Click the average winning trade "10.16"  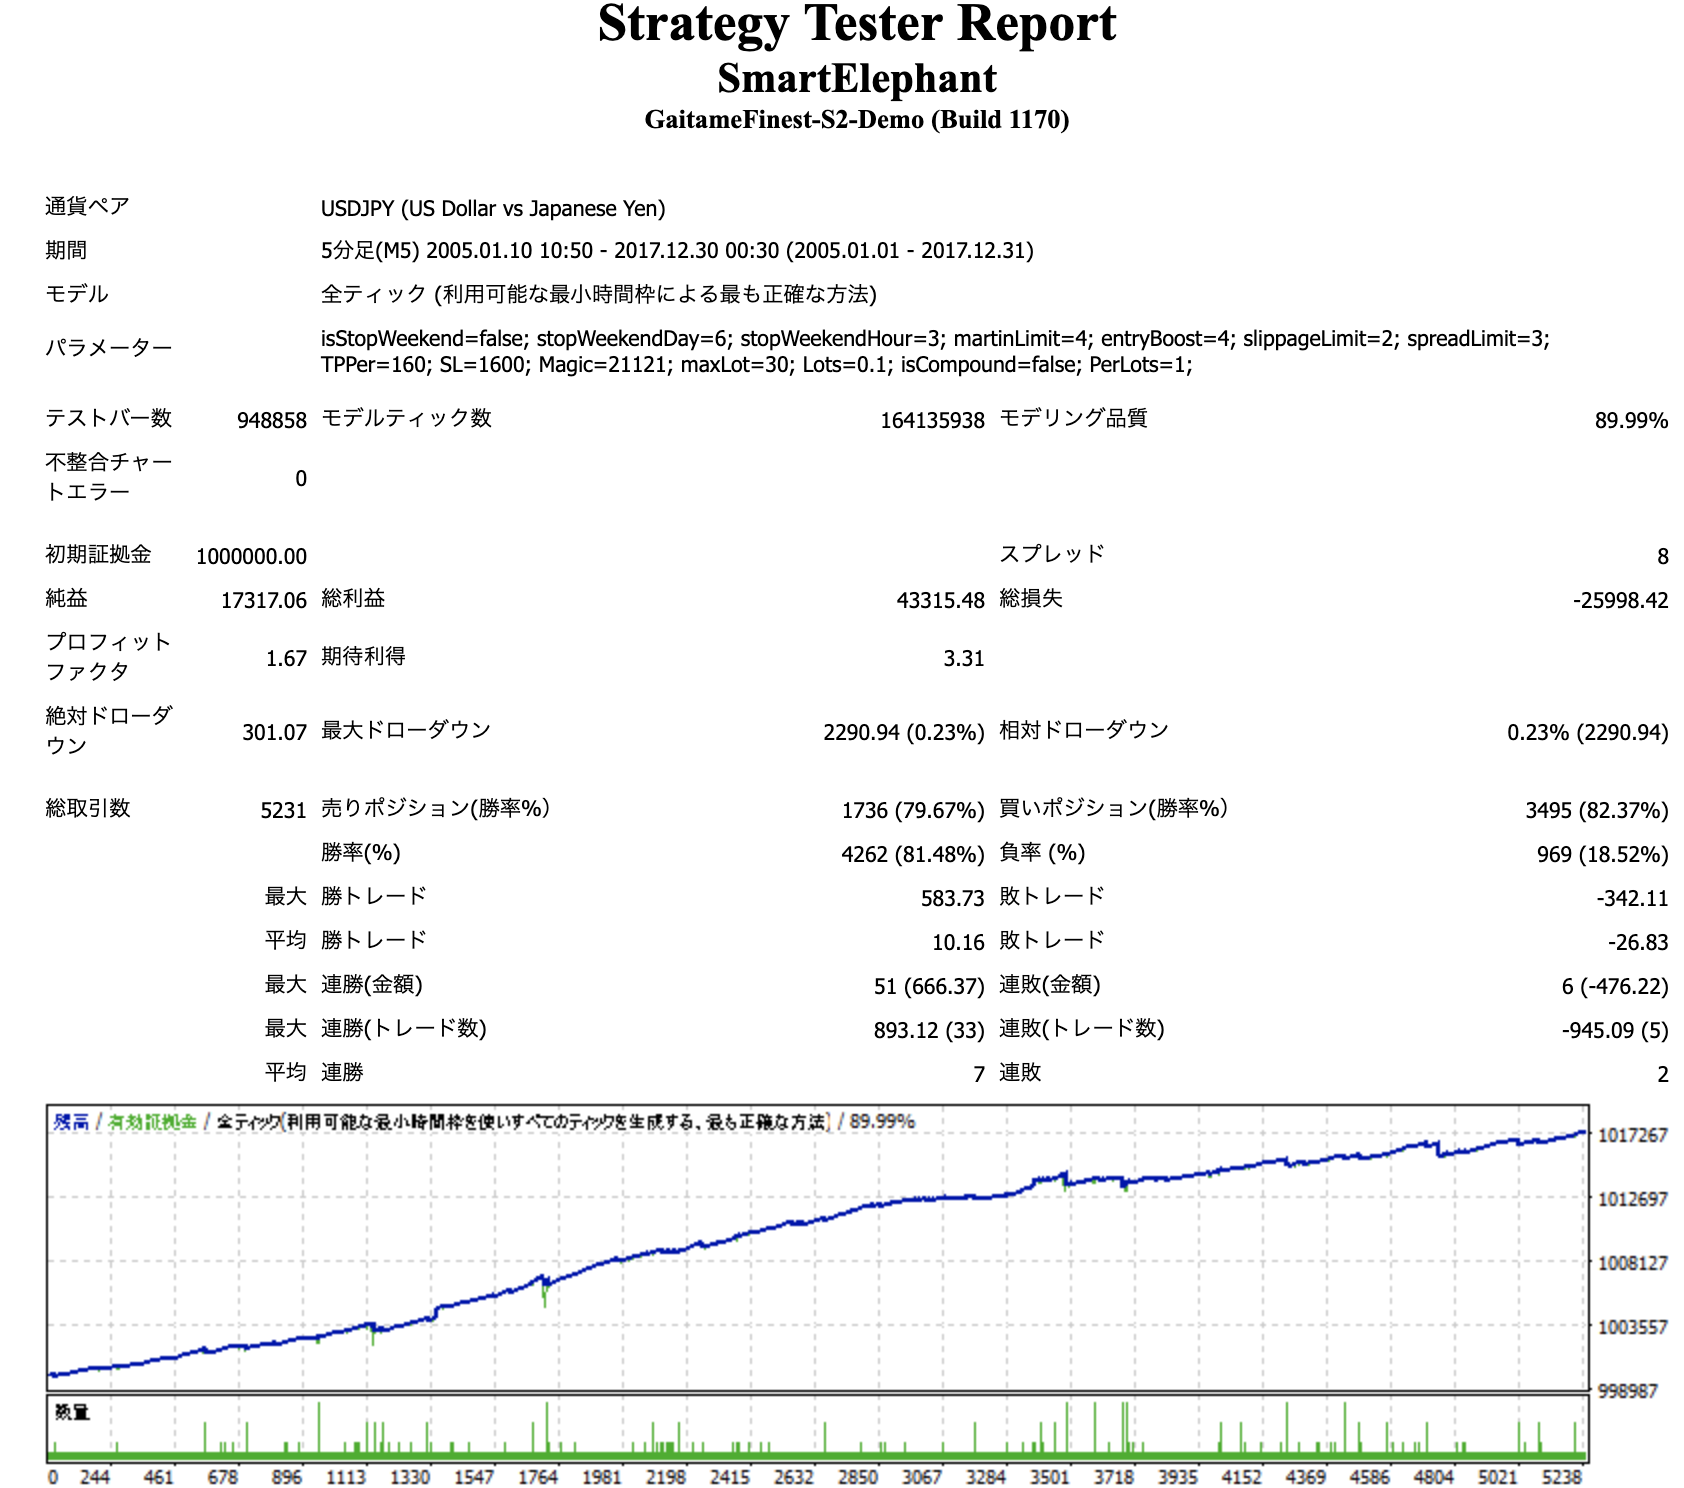[x=958, y=942]
